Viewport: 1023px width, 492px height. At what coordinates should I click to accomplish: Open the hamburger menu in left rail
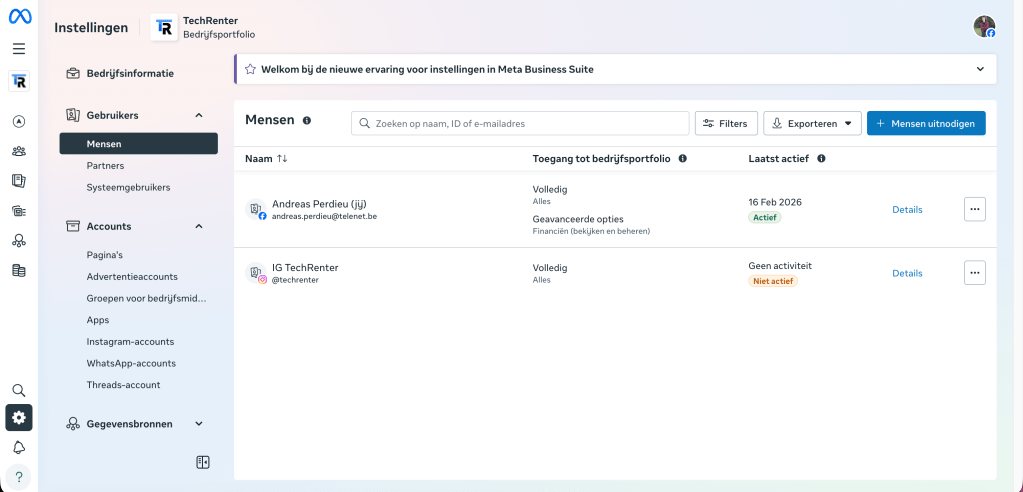click(19, 48)
